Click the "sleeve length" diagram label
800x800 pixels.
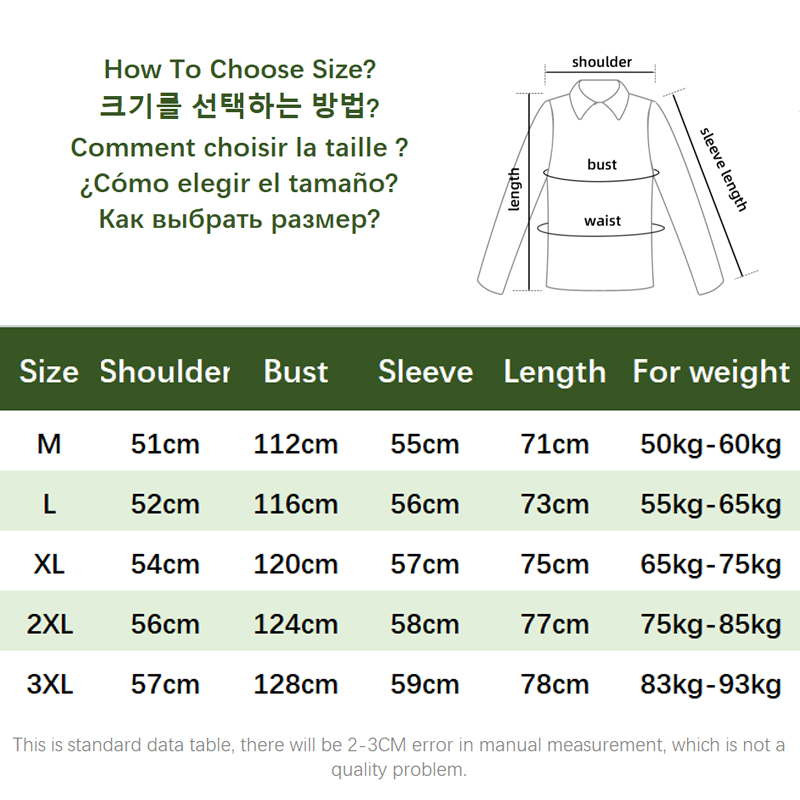click(724, 168)
